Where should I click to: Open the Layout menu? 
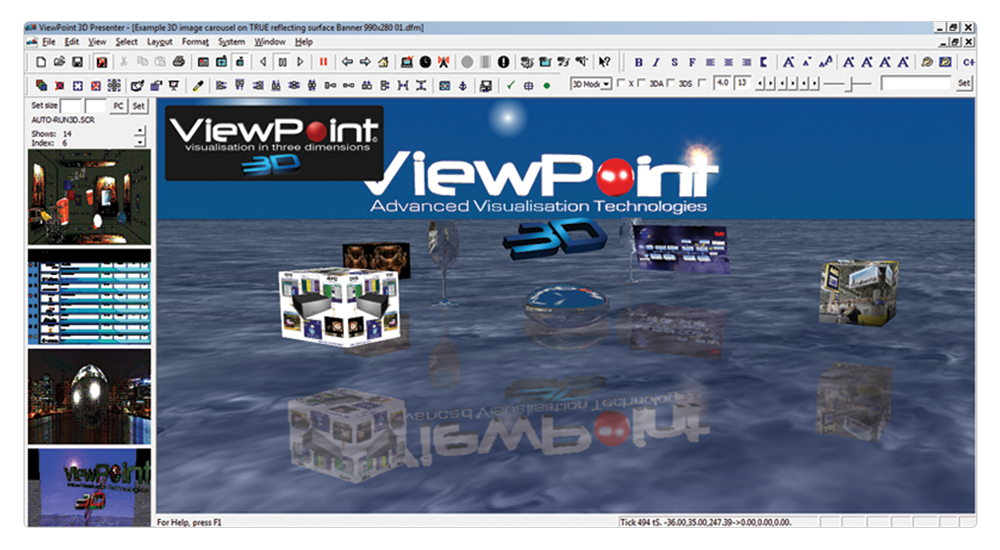(x=159, y=42)
